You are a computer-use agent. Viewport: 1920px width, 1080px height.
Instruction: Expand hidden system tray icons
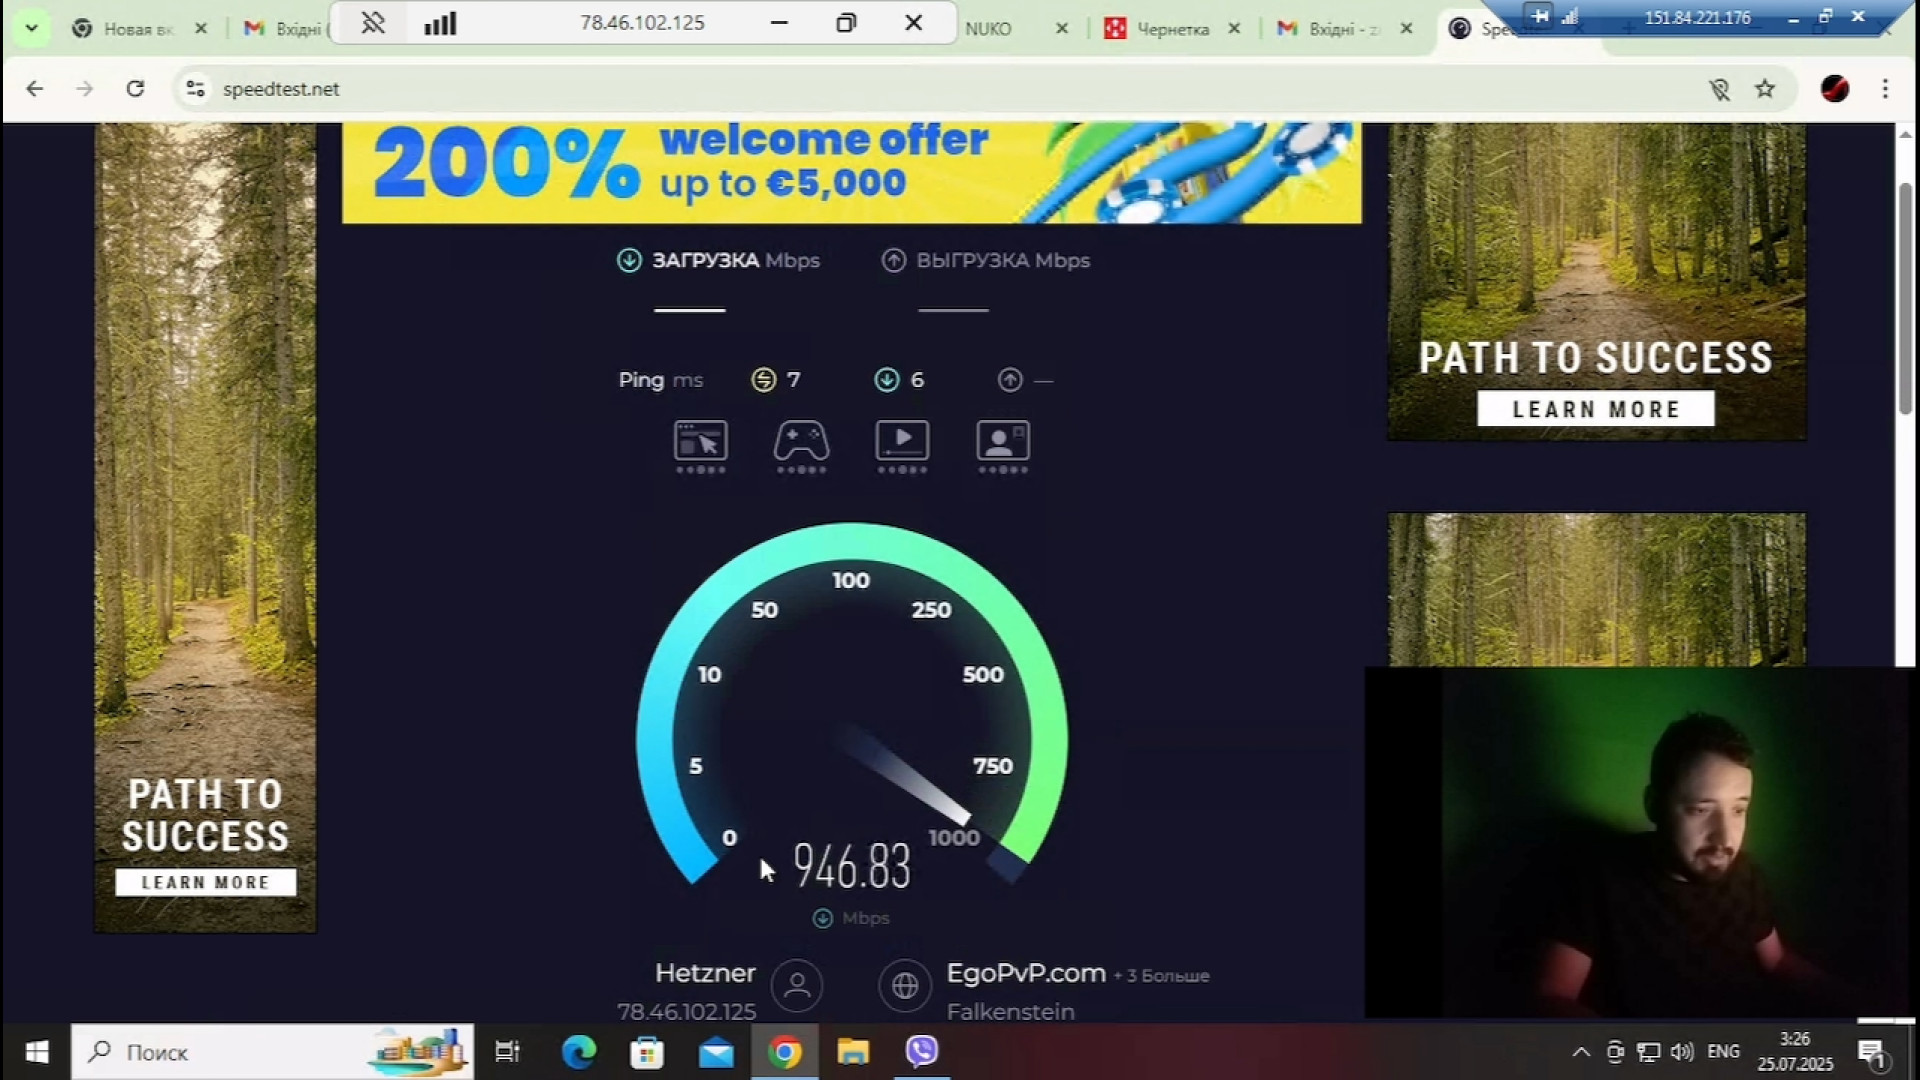[x=1580, y=1052]
